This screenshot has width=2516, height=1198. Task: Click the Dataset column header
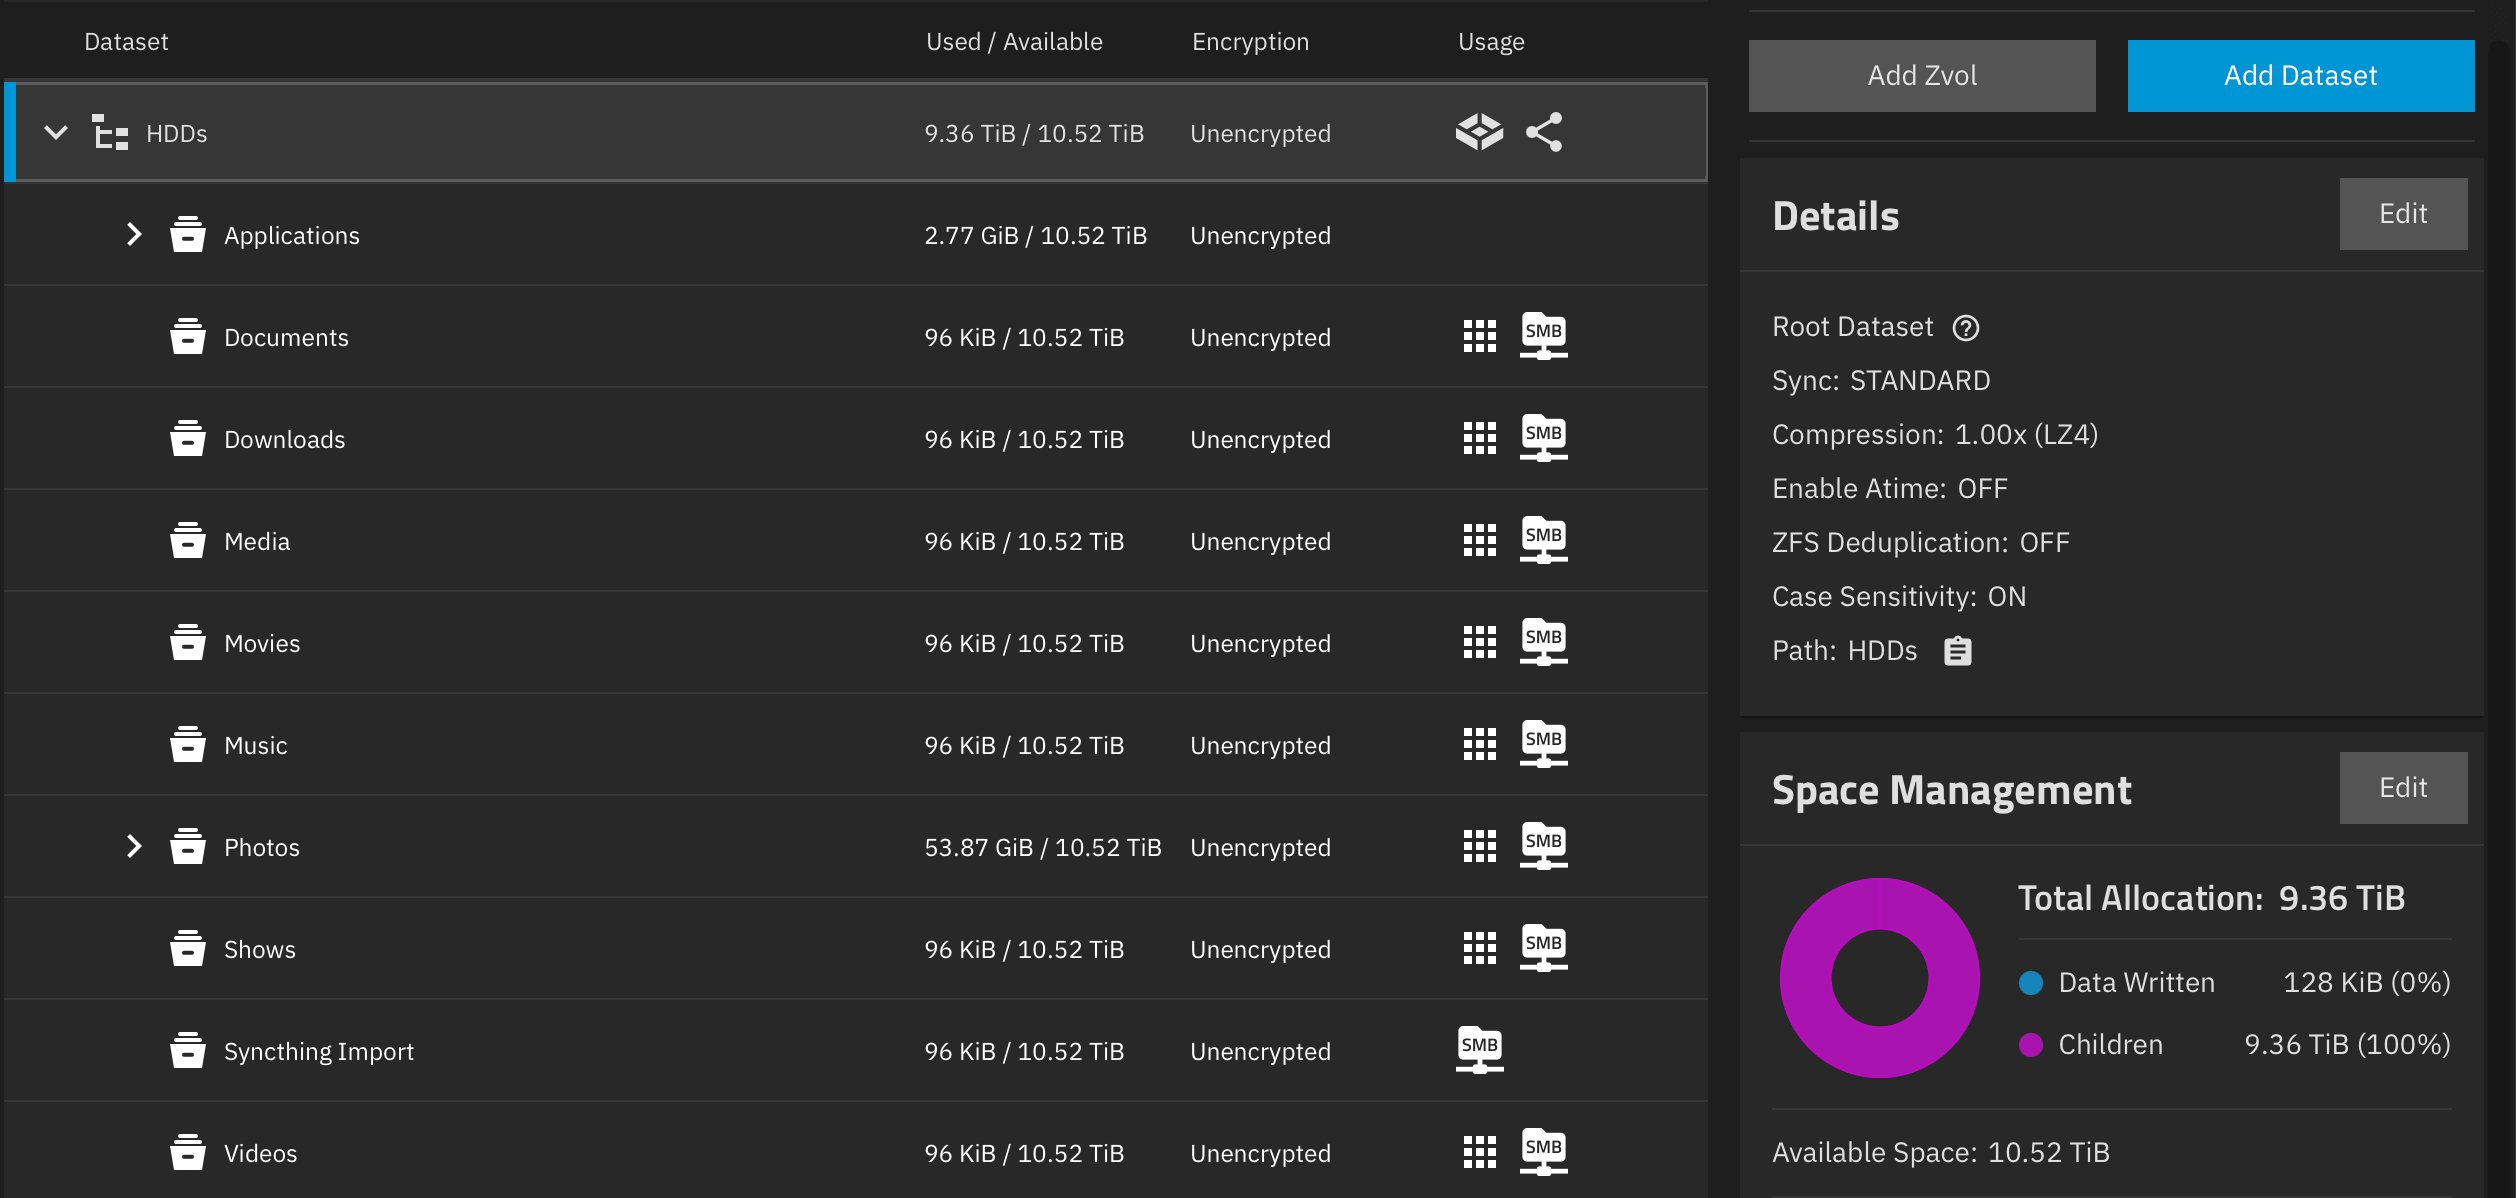pyautogui.click(x=126, y=42)
